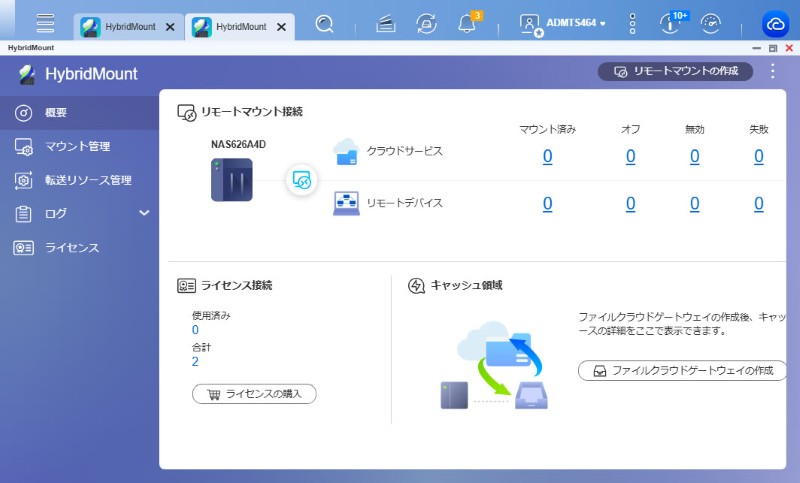The width and height of the screenshot is (800, 483).
Task: Click the ライセンスの購入 button
Action: point(254,394)
